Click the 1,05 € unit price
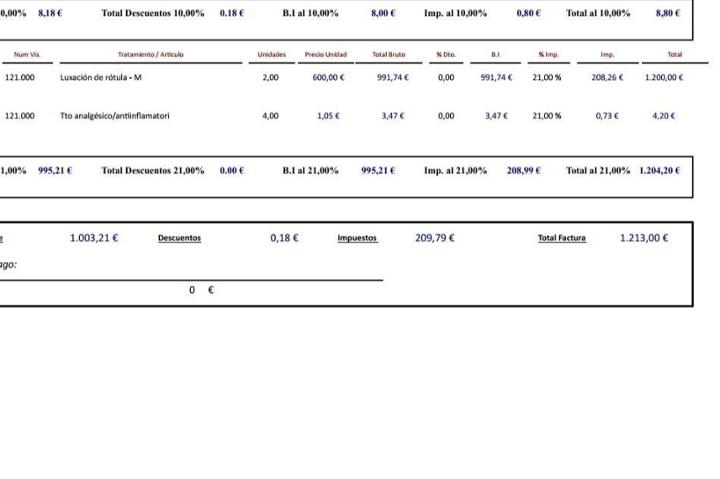 (x=328, y=116)
